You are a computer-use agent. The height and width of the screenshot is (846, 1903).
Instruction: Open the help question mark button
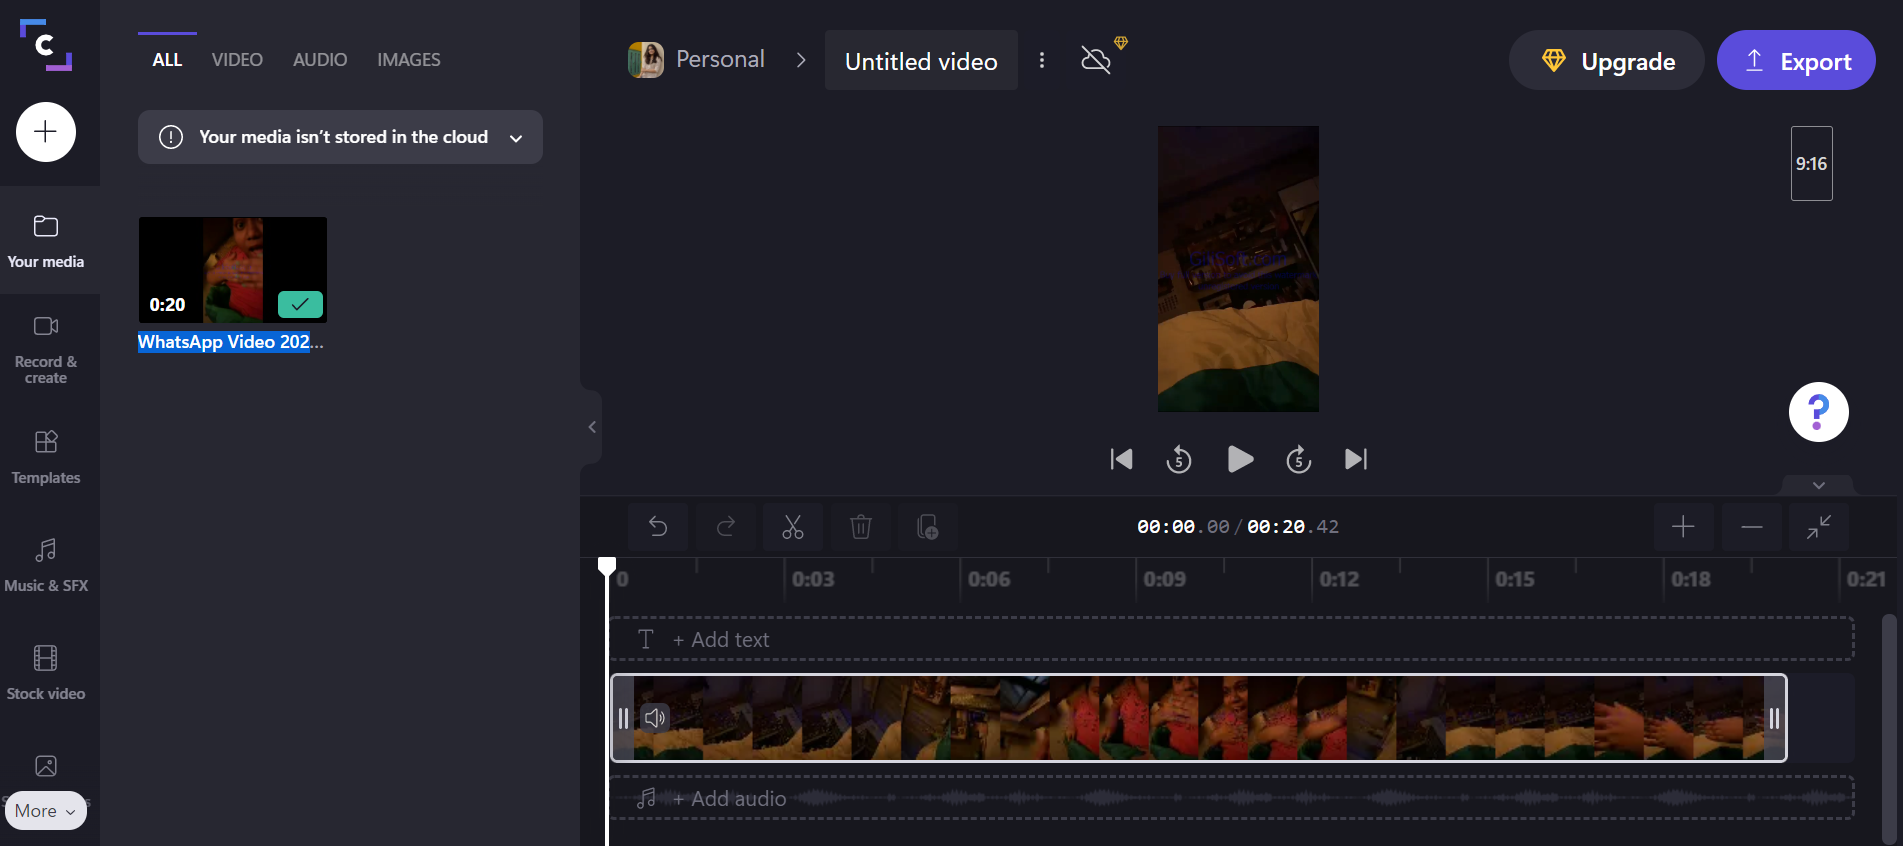click(x=1818, y=412)
